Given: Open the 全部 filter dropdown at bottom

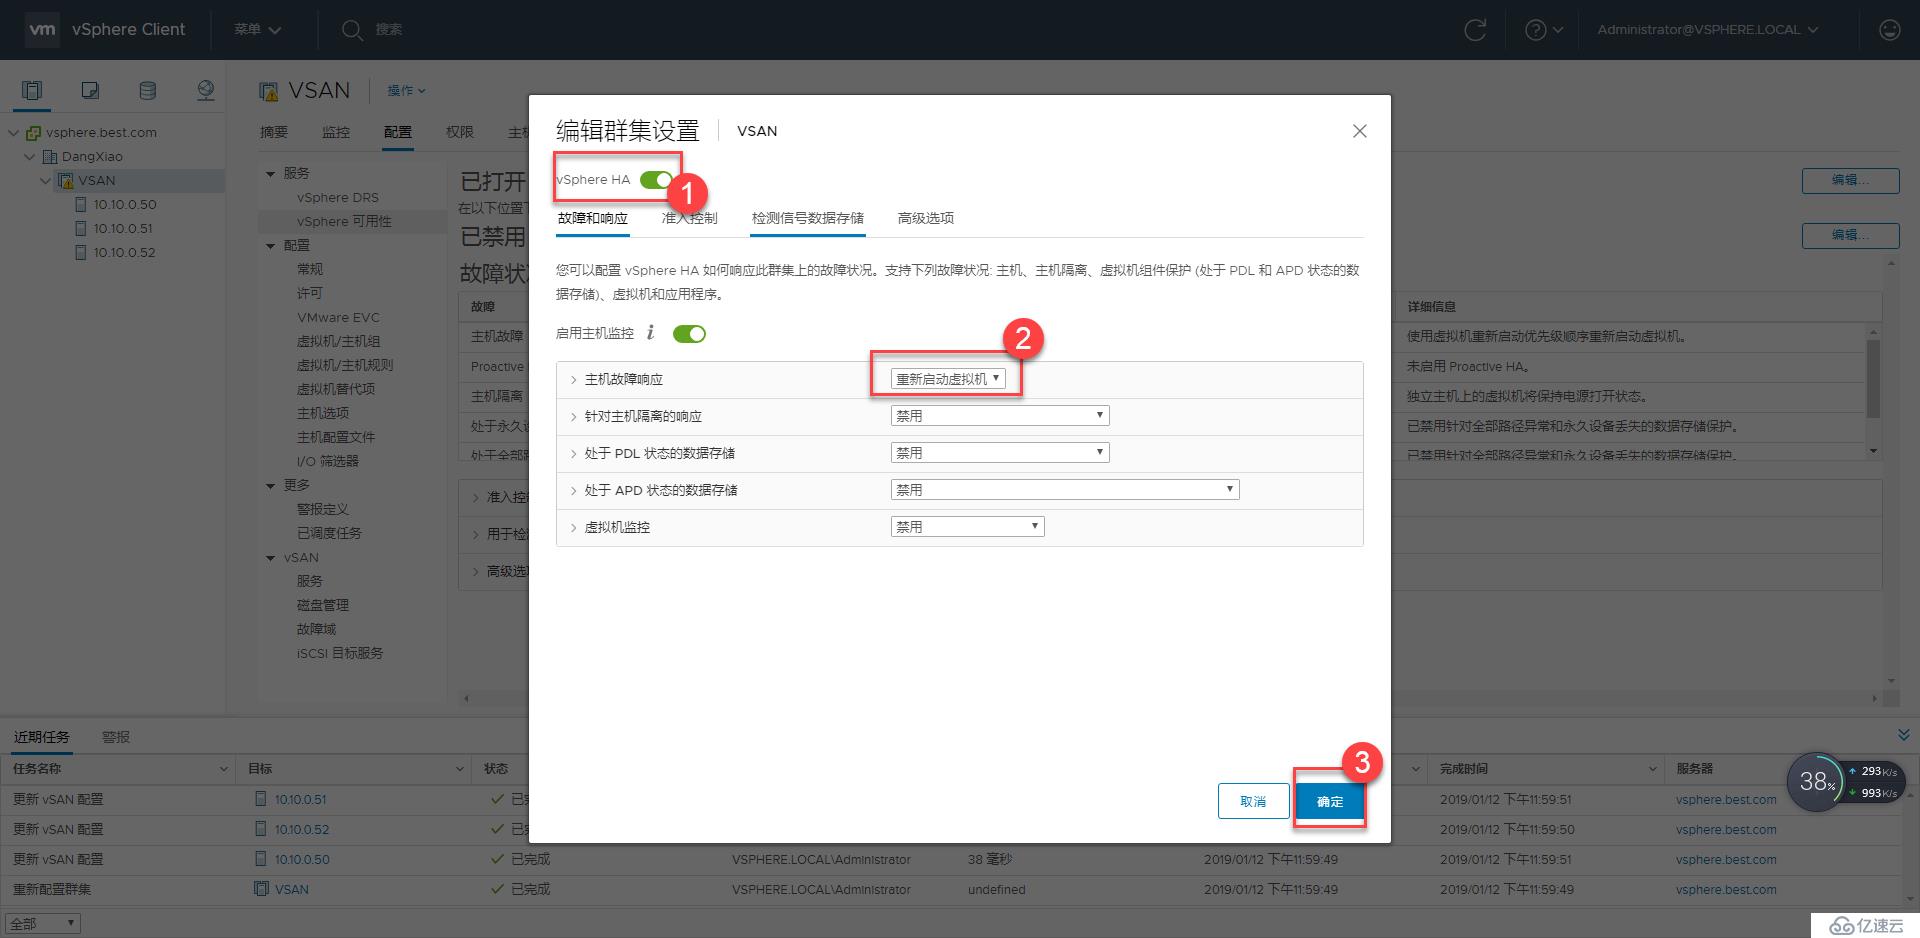Looking at the screenshot, I should click(42, 924).
